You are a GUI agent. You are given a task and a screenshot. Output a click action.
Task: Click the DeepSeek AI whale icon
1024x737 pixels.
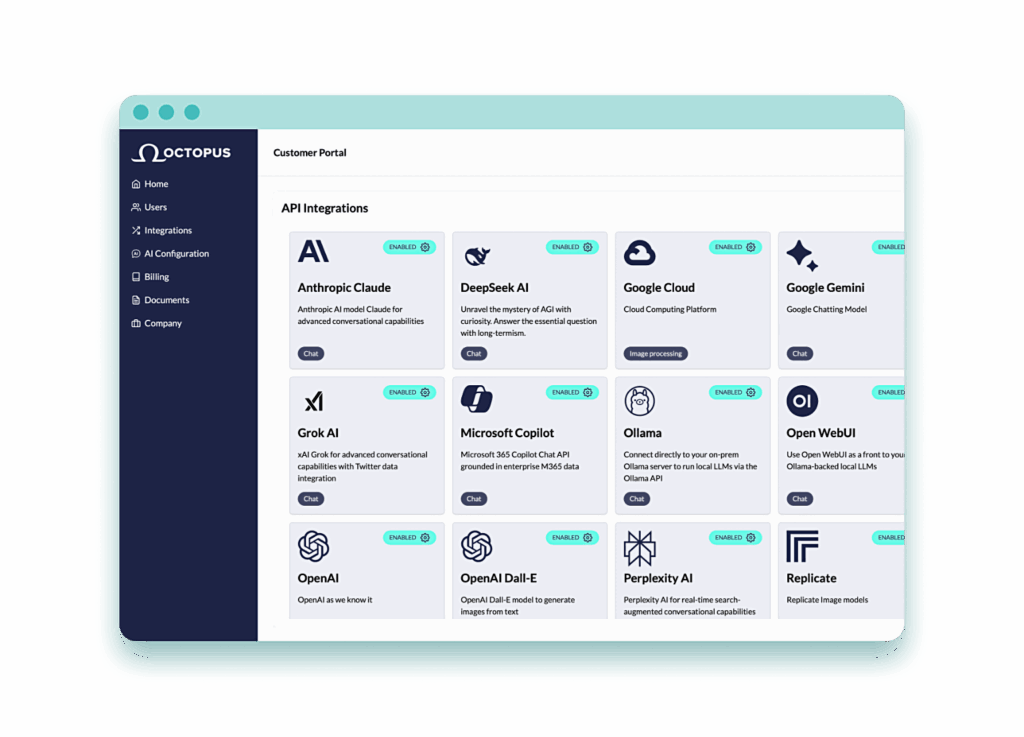point(477,255)
